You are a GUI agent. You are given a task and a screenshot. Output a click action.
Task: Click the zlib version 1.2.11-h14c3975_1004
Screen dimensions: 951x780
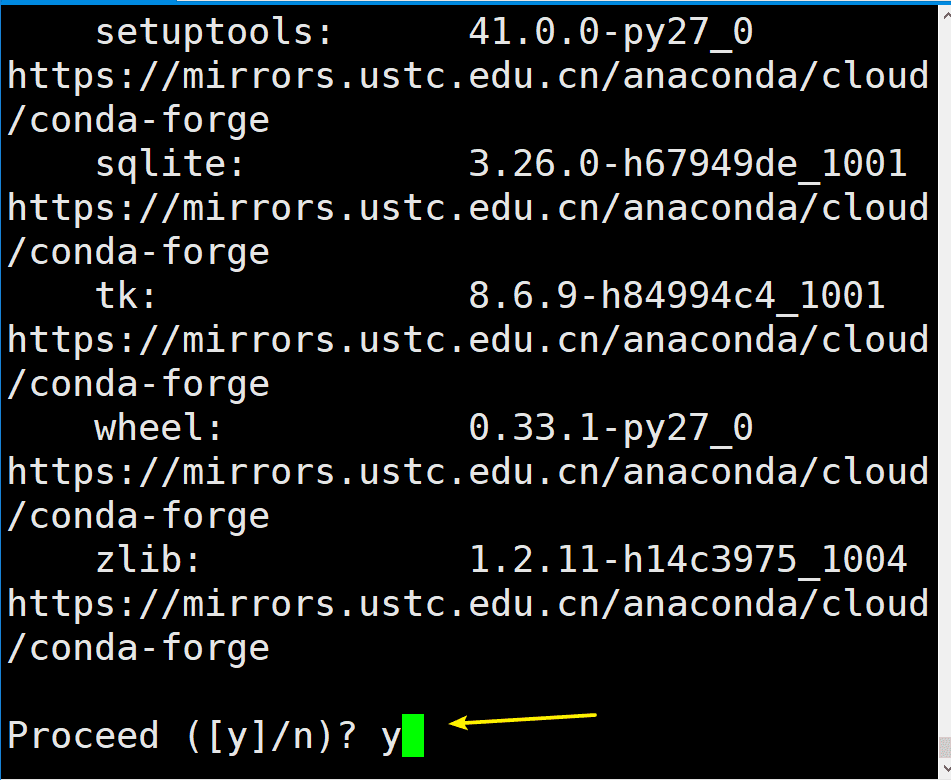[687, 561]
